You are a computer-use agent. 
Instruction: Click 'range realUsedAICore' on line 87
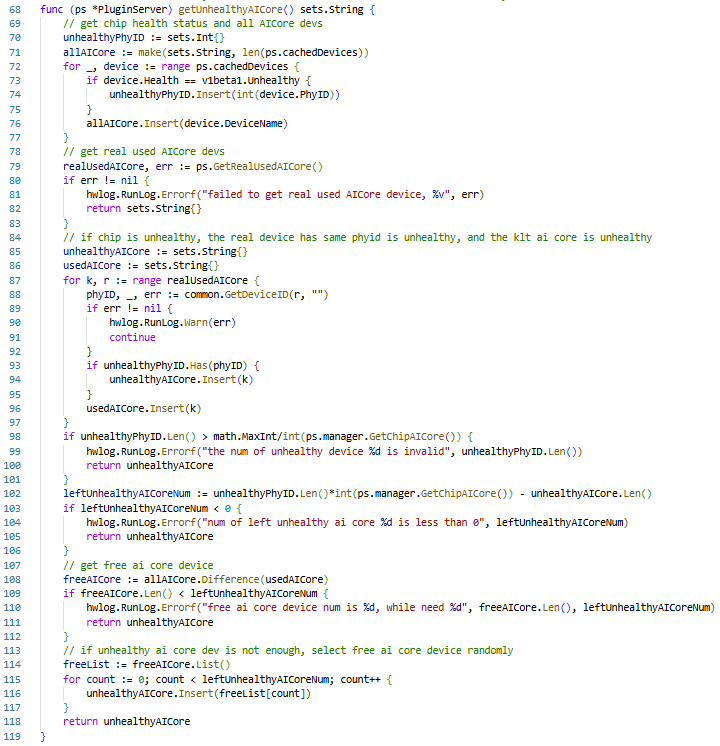190,281
